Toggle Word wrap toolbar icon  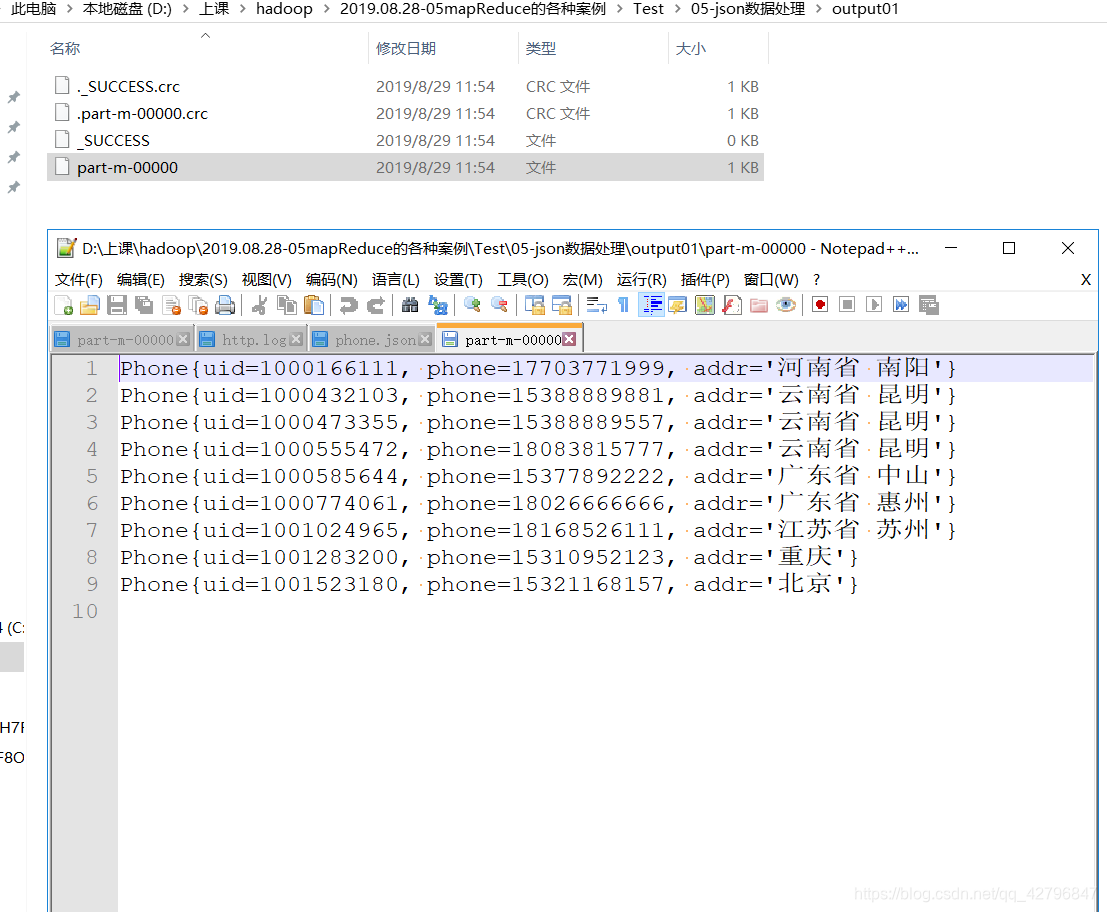click(x=597, y=306)
